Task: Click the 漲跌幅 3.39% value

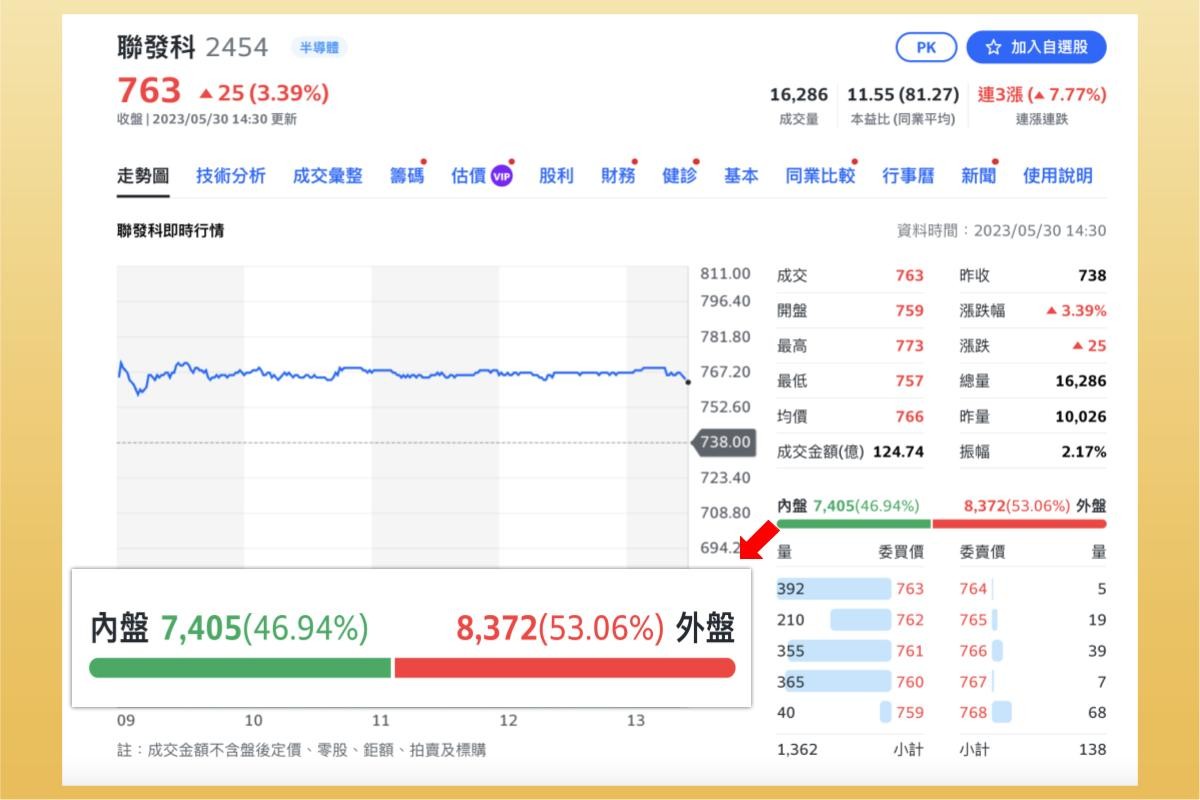Action: click(1077, 311)
